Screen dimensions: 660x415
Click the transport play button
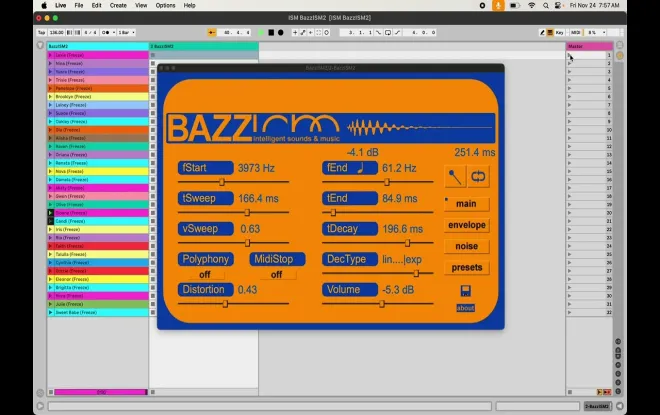[x=261, y=32]
